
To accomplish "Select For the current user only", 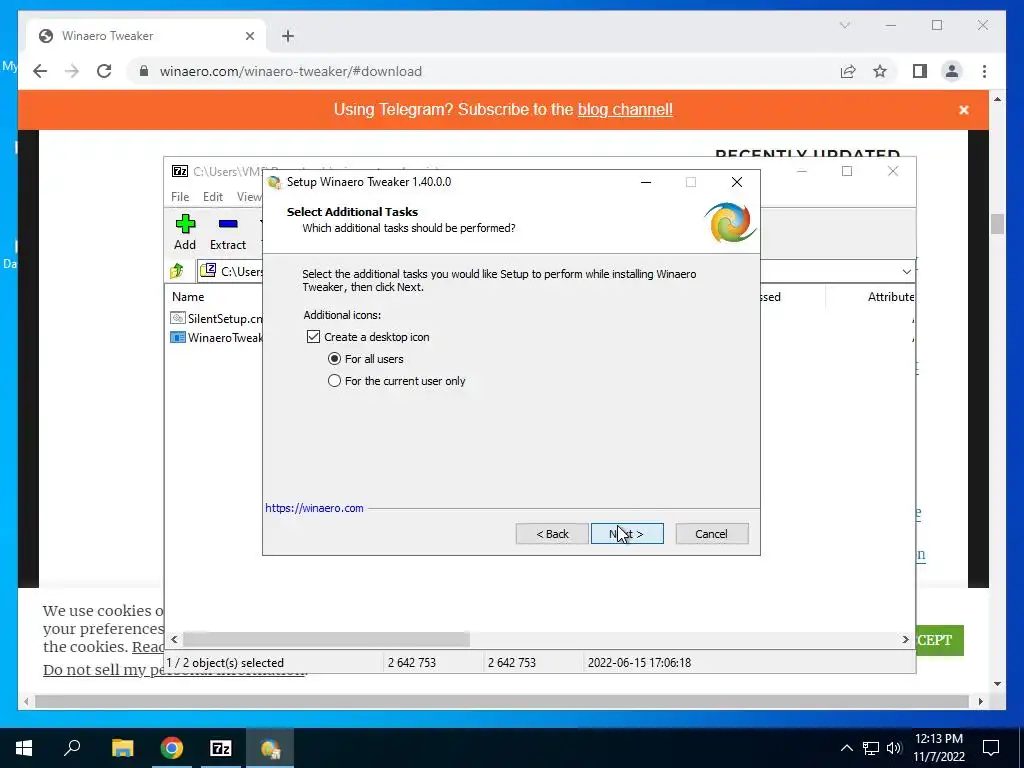I will tap(334, 381).
